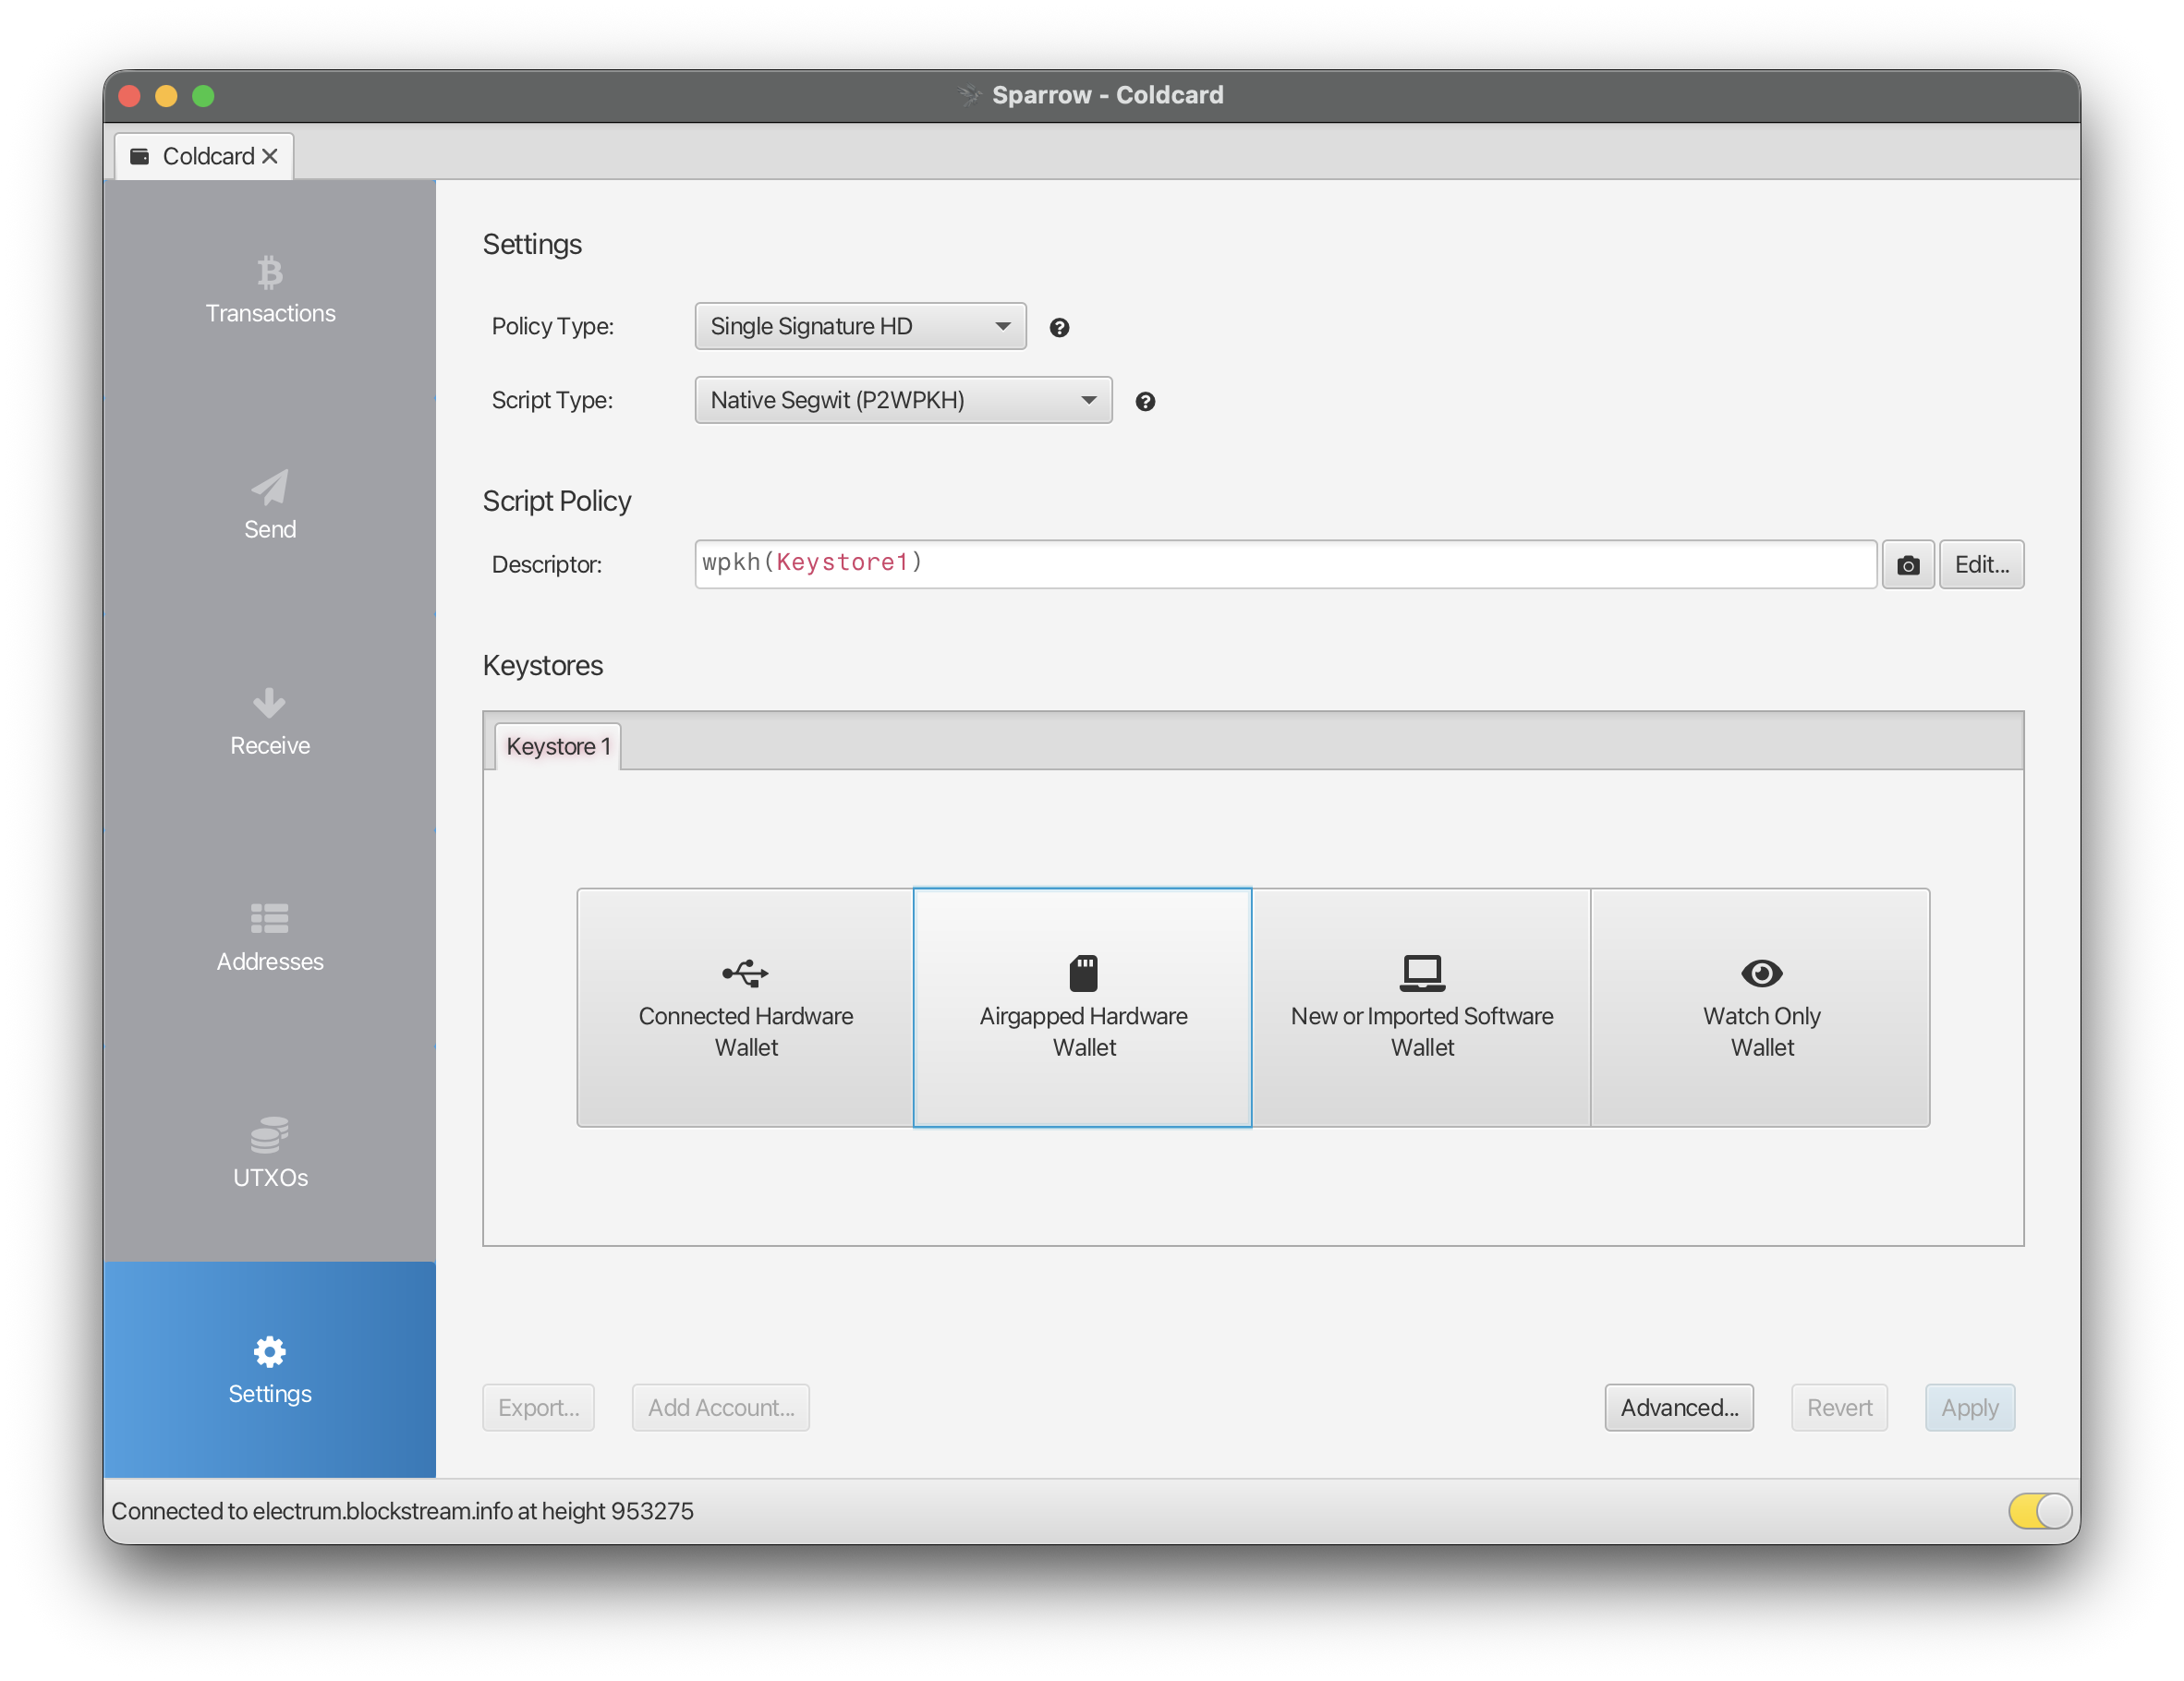Select the Coldcard wallet tab
Image resolution: width=2184 pixels, height=1681 pixels.
coord(204,156)
